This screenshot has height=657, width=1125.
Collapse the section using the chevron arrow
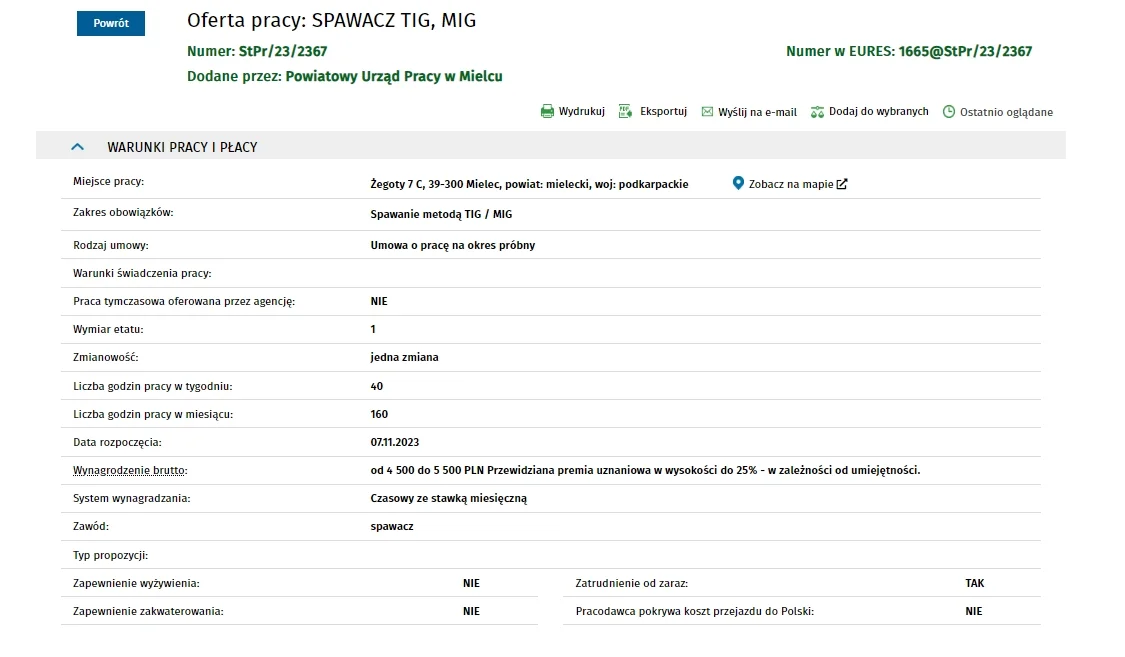[x=78, y=147]
